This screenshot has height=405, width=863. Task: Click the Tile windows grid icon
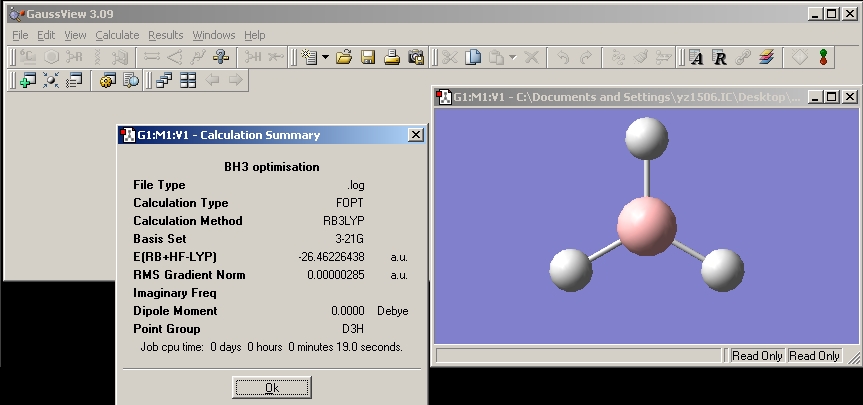[x=188, y=80]
